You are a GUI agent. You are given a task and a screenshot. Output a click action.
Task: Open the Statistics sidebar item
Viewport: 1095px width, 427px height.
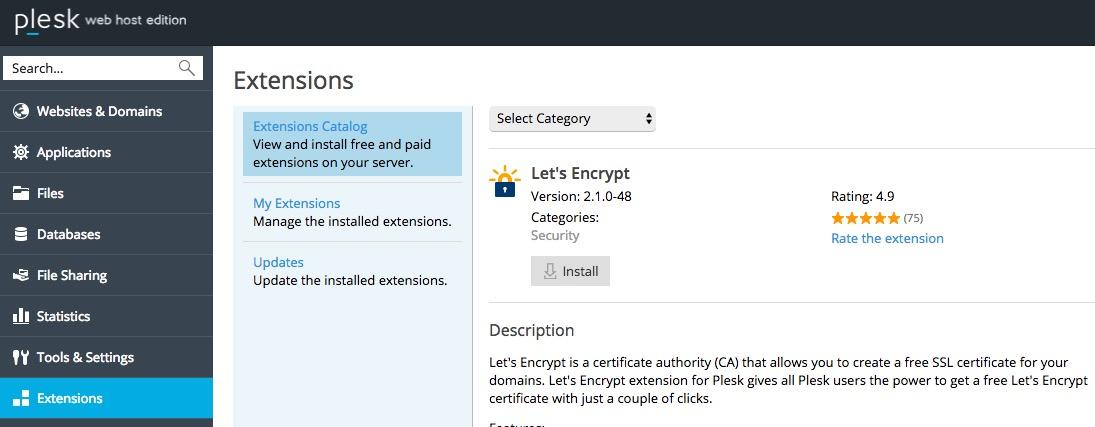106,316
